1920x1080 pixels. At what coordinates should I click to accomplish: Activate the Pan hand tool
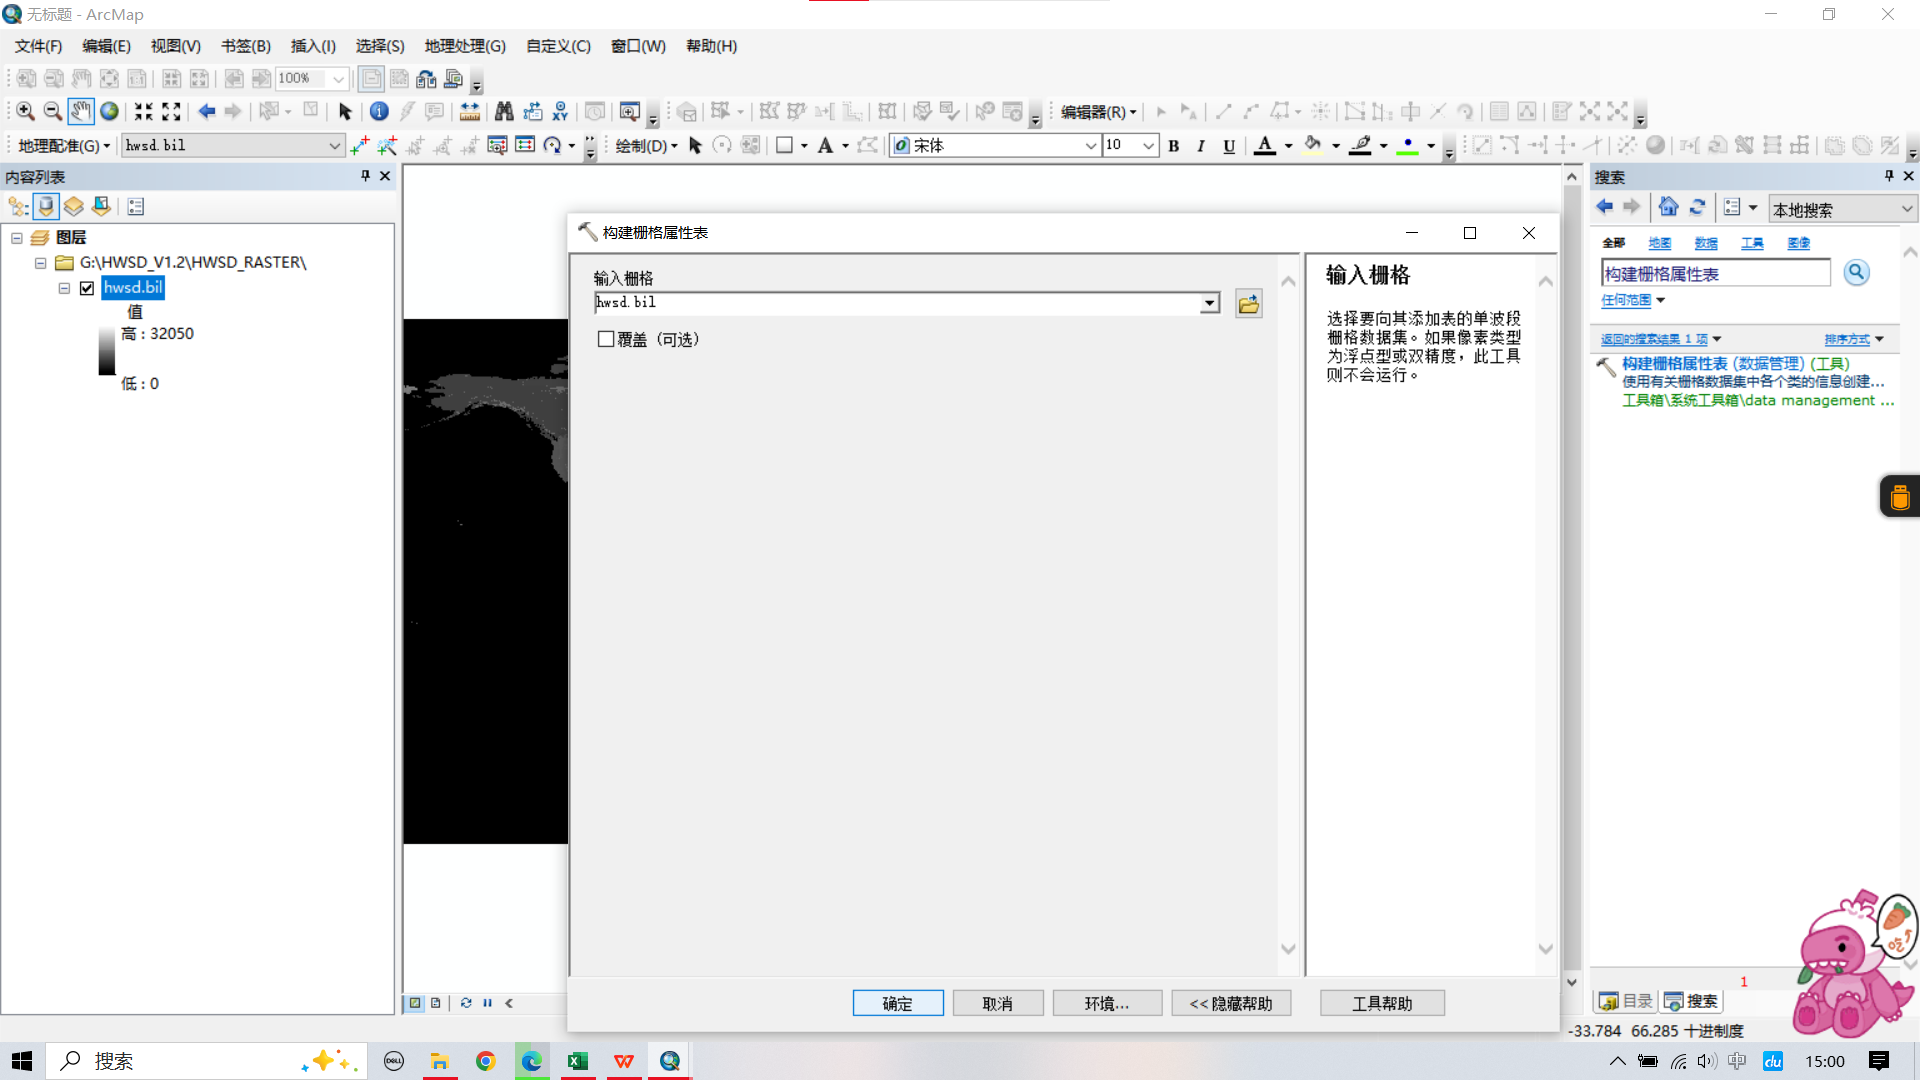(x=81, y=112)
